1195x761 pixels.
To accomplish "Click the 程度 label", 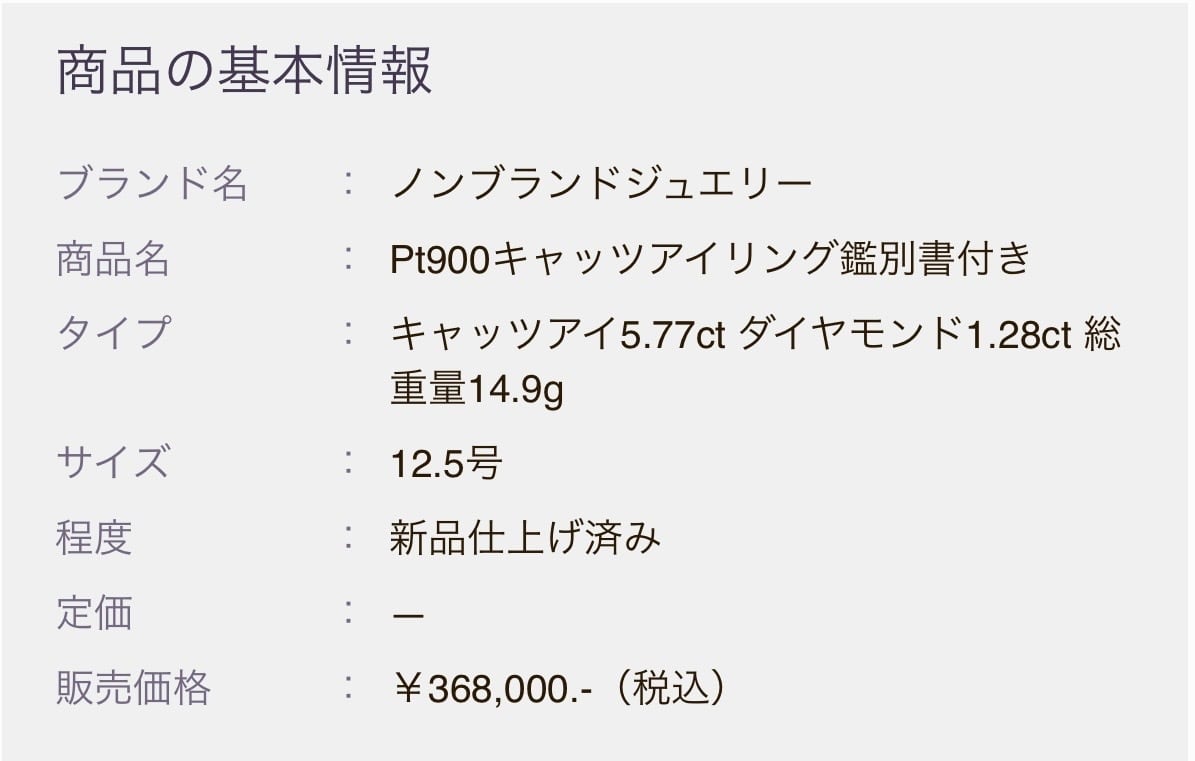I will (x=94, y=538).
